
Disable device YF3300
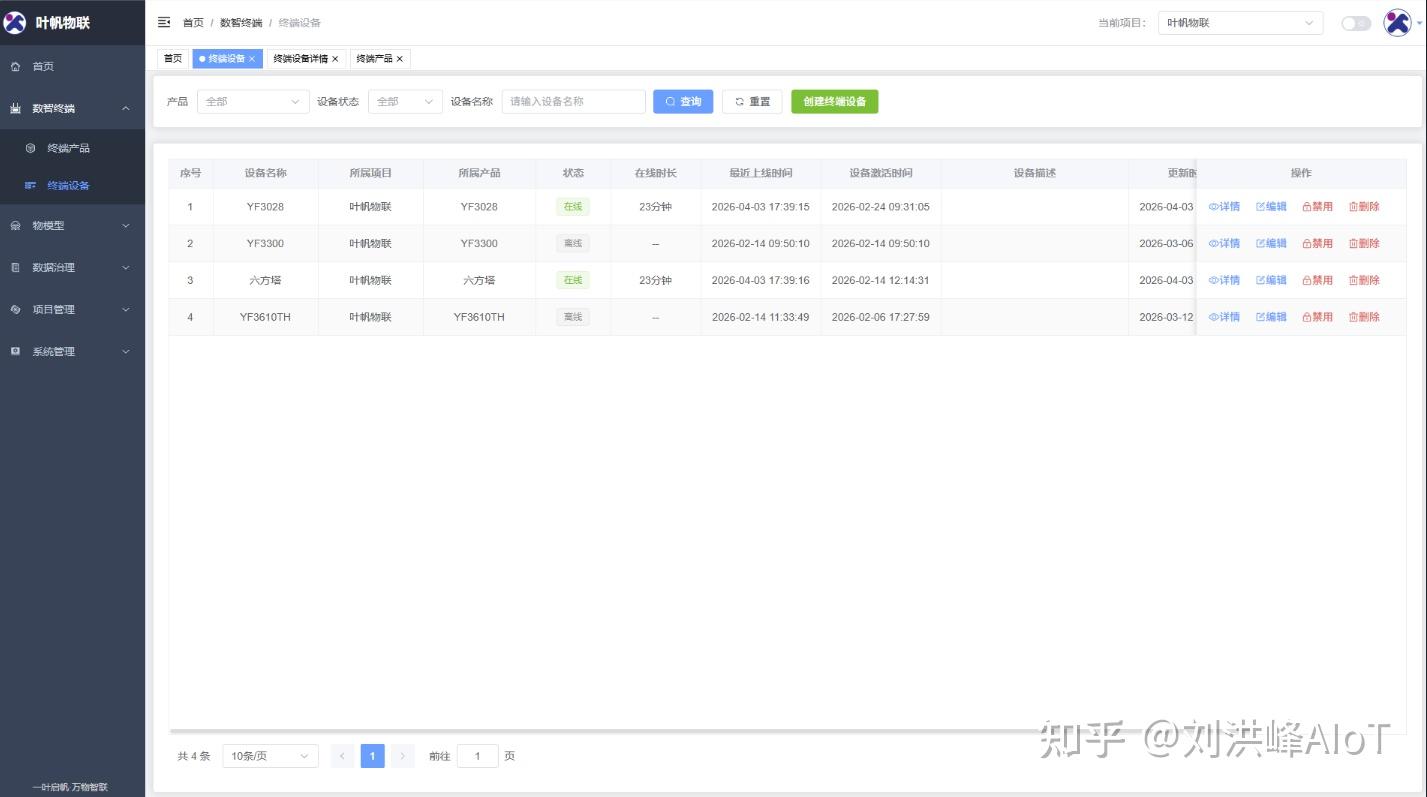coord(1317,244)
